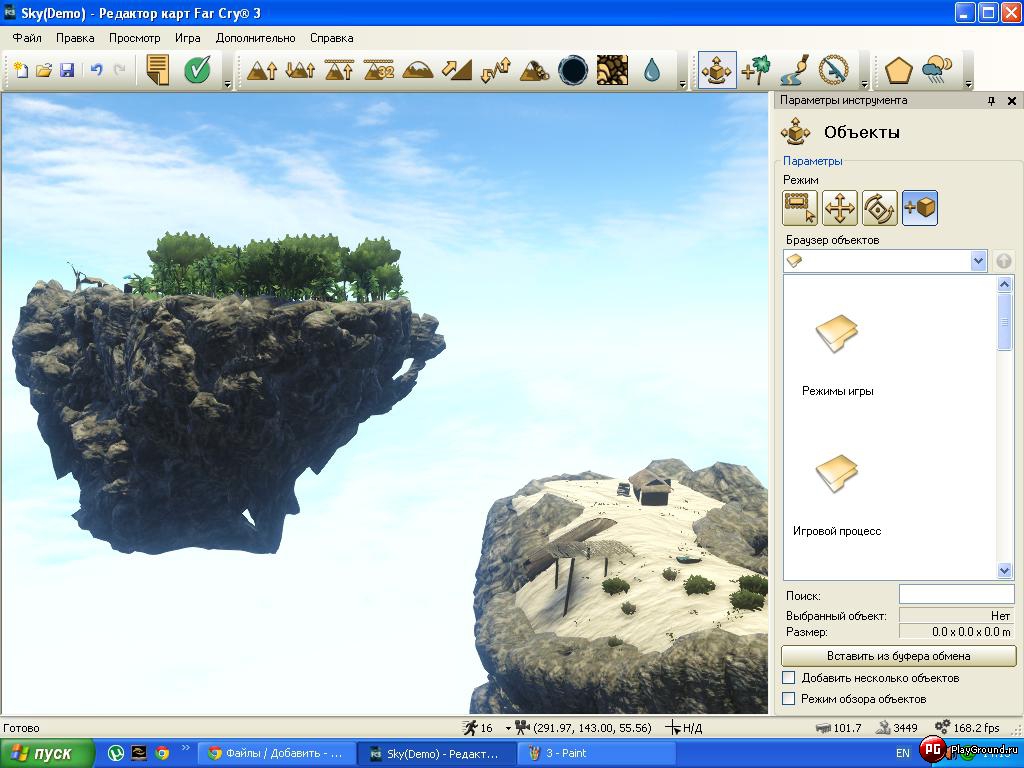Select the water drop tool
Viewport: 1024px width, 768px height.
(x=652, y=70)
